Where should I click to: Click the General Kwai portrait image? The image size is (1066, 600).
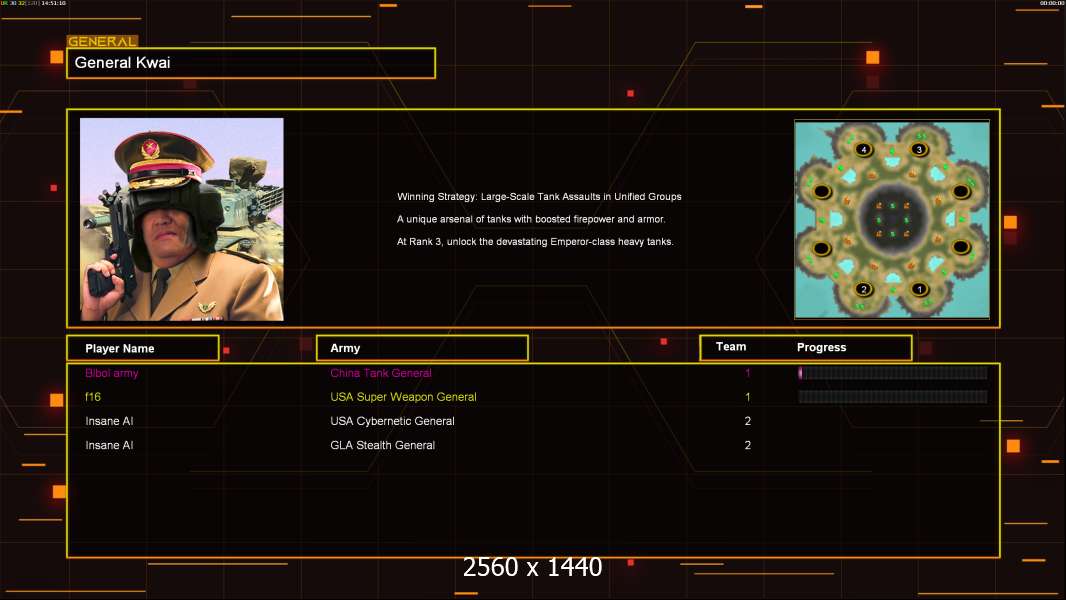182,219
